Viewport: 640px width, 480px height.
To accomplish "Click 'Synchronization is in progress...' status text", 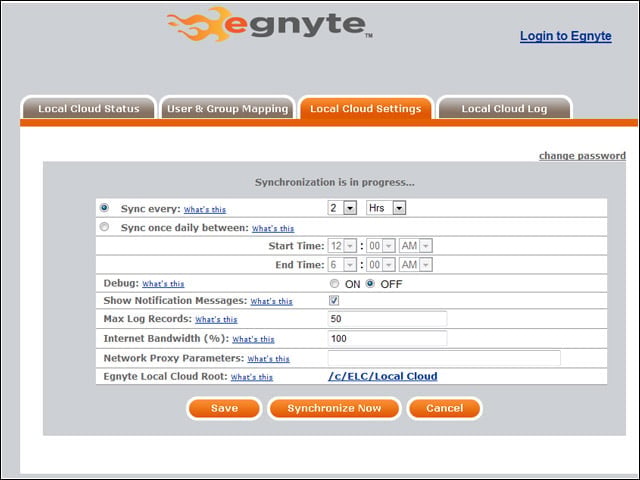I will pos(335,182).
